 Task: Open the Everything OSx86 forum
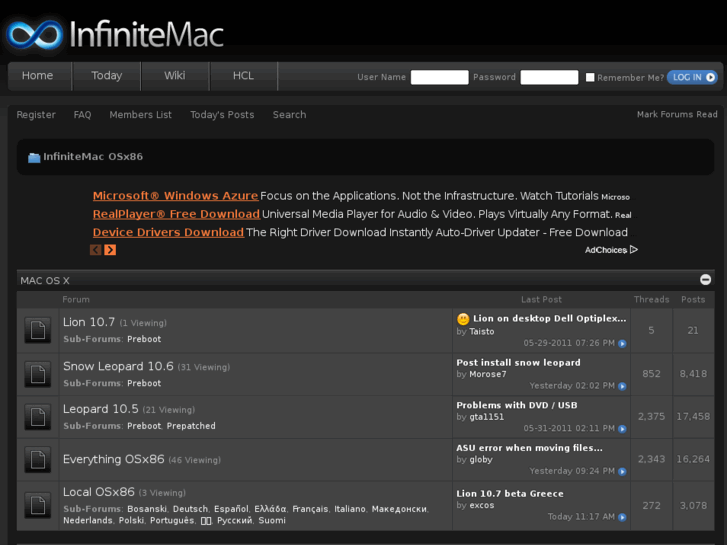114,459
